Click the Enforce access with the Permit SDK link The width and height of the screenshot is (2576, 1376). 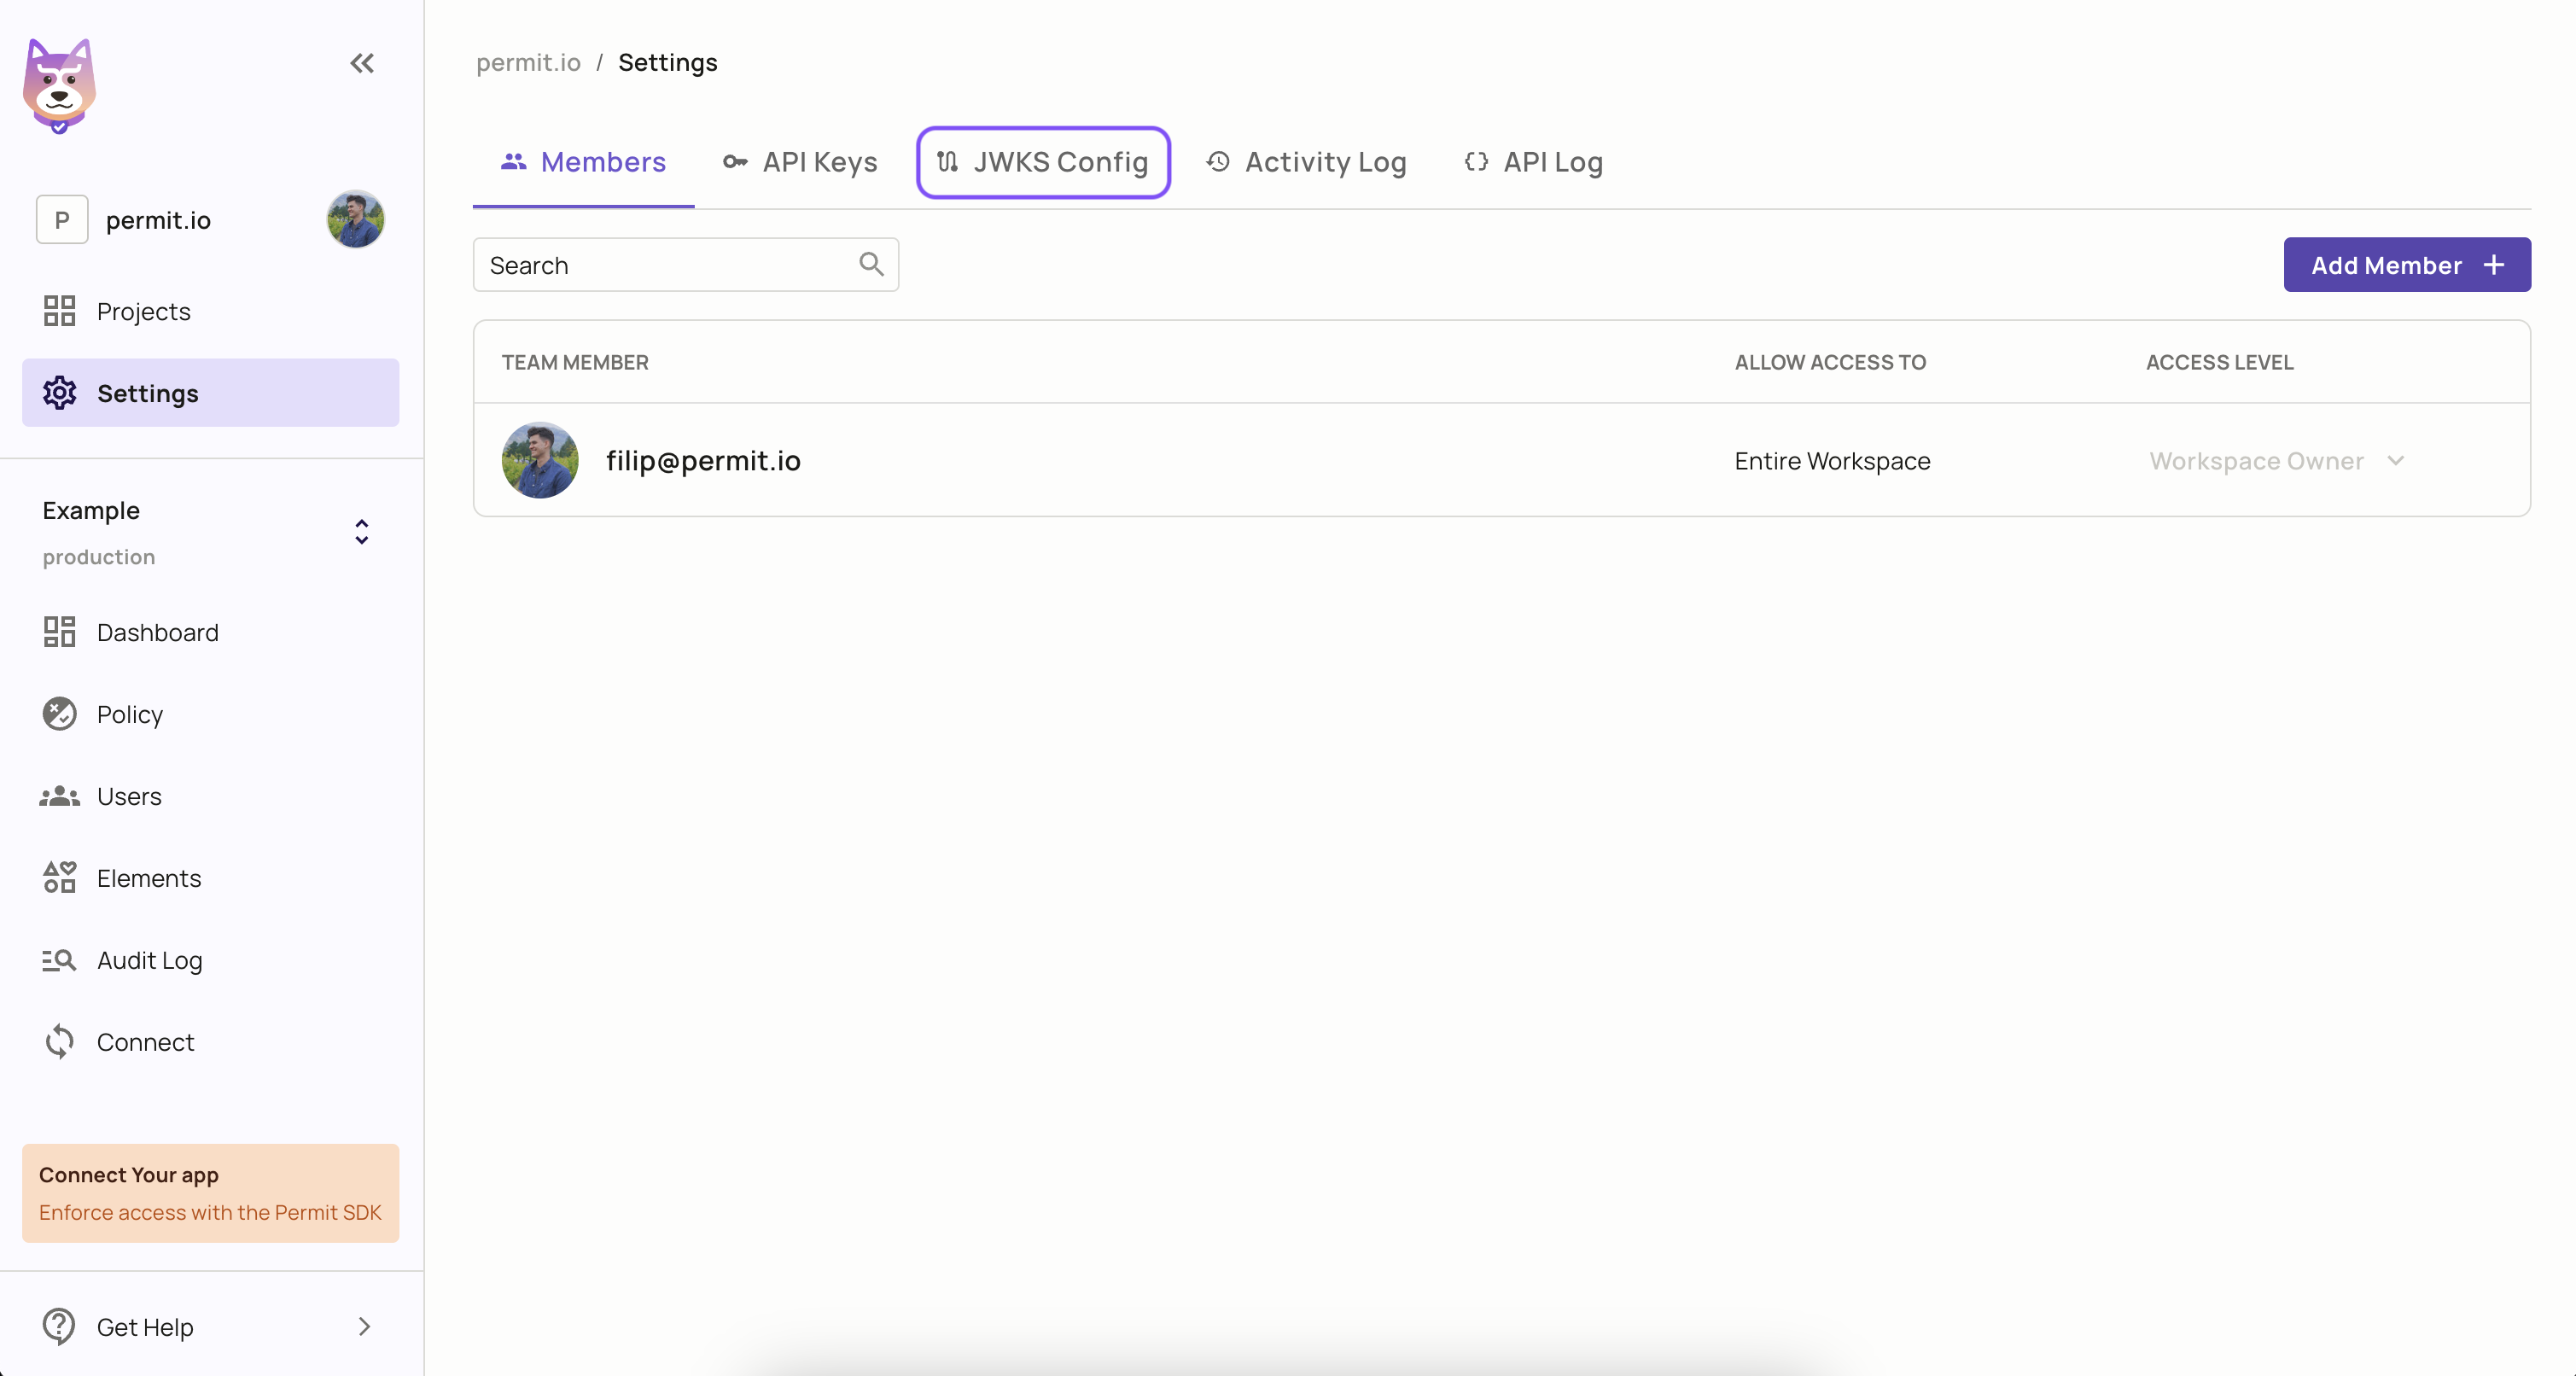(210, 1212)
